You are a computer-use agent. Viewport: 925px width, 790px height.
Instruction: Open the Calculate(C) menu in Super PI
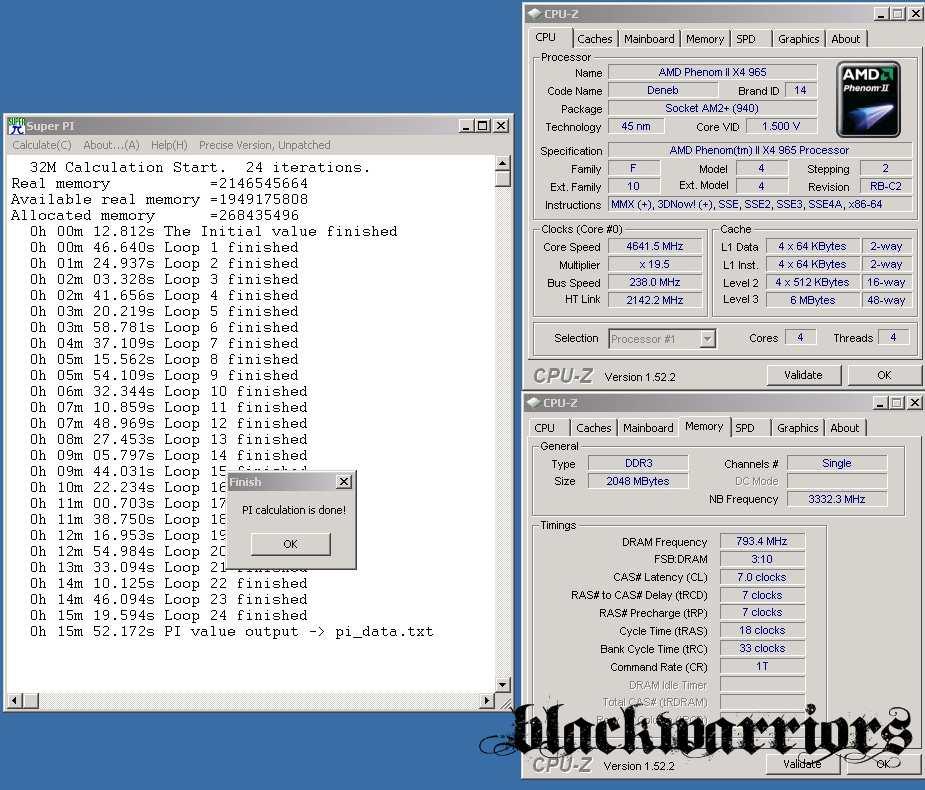coord(42,145)
